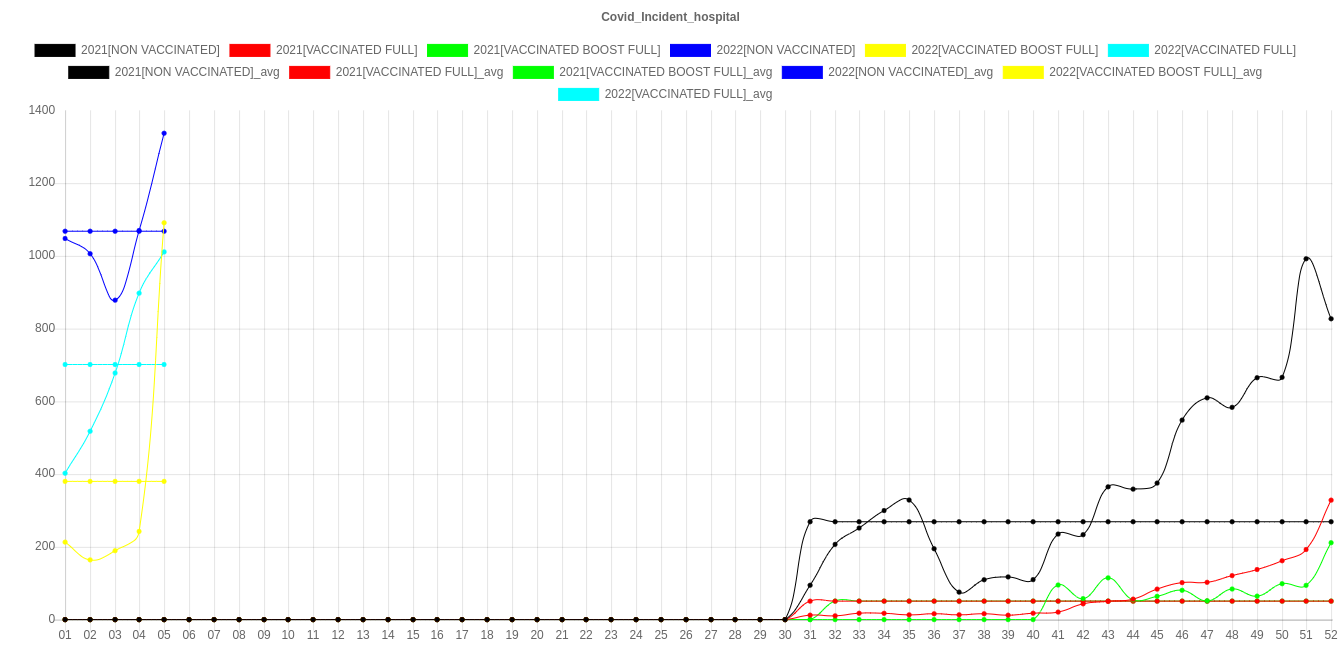Click the 2021[NON VACCINATED]_avg legend label
The image size is (1341, 670).
pos(197,72)
